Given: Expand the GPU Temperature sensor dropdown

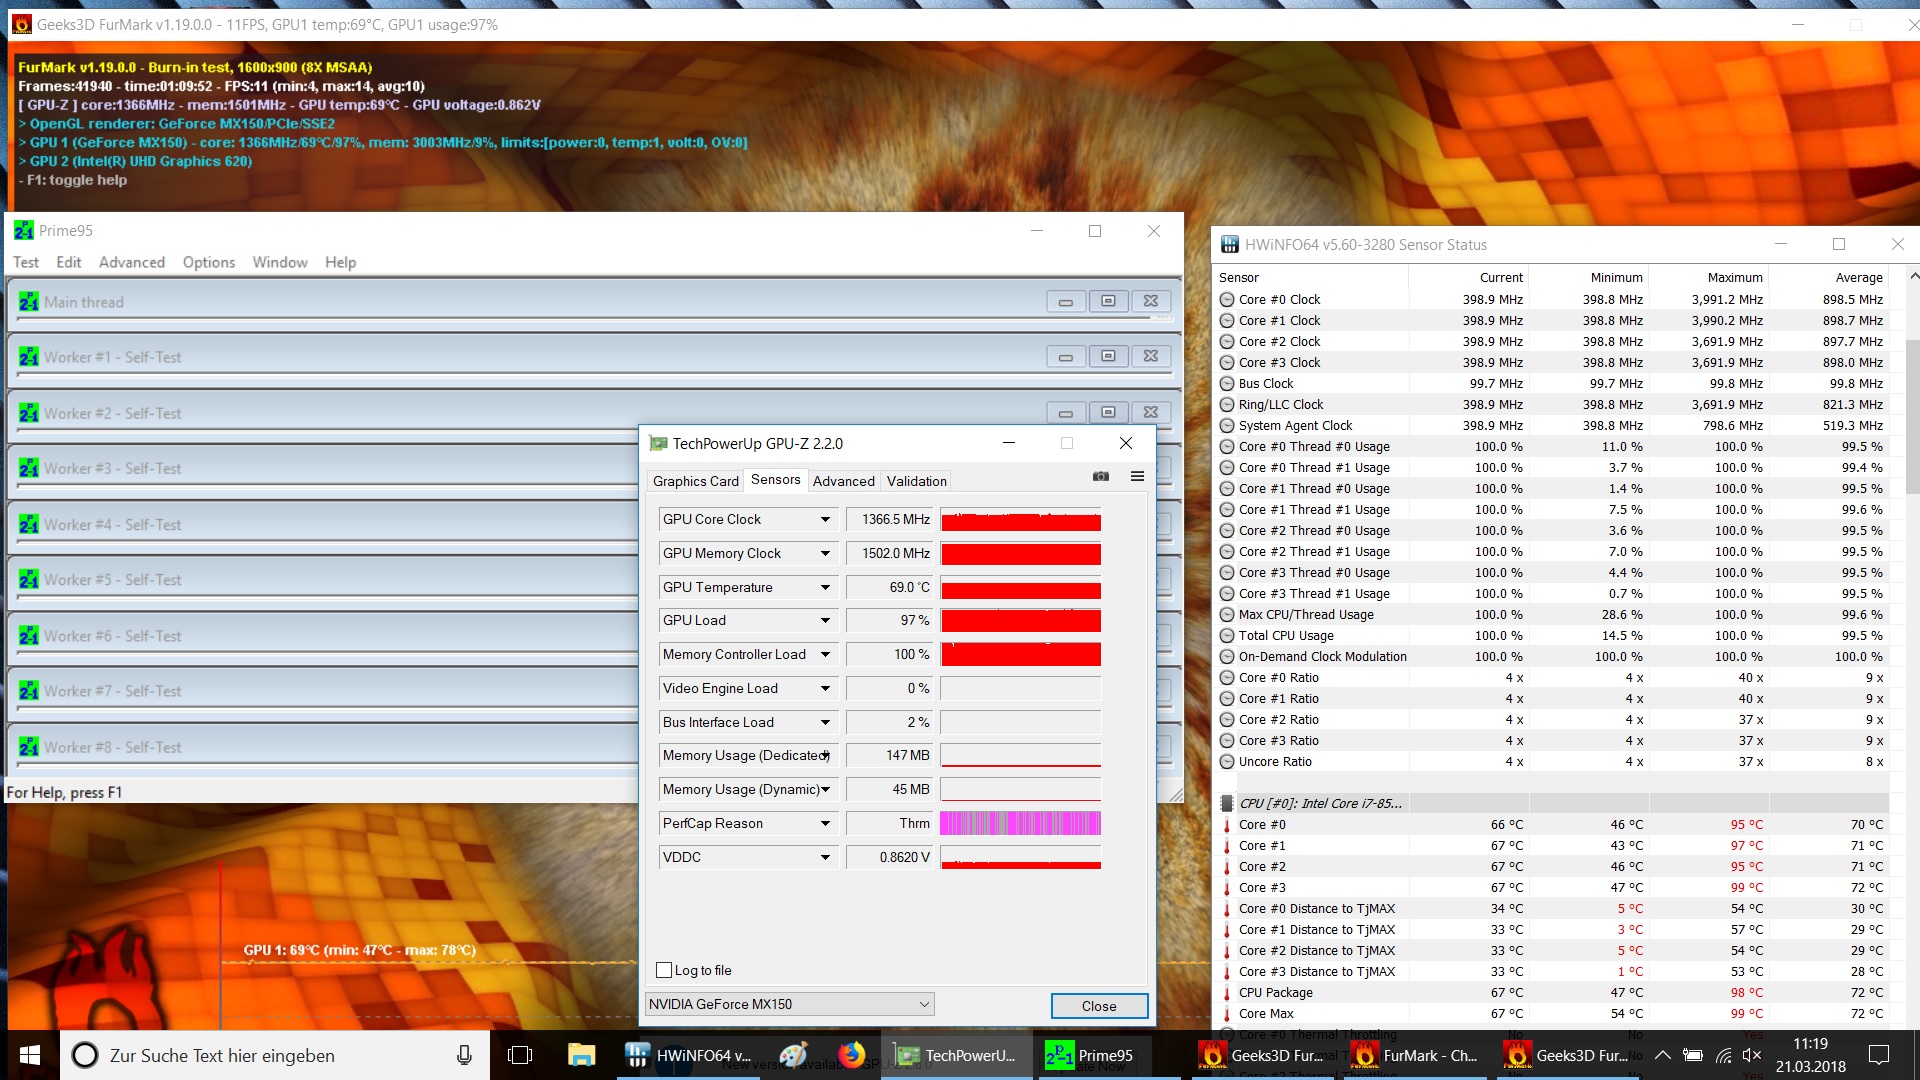Looking at the screenshot, I should (825, 587).
